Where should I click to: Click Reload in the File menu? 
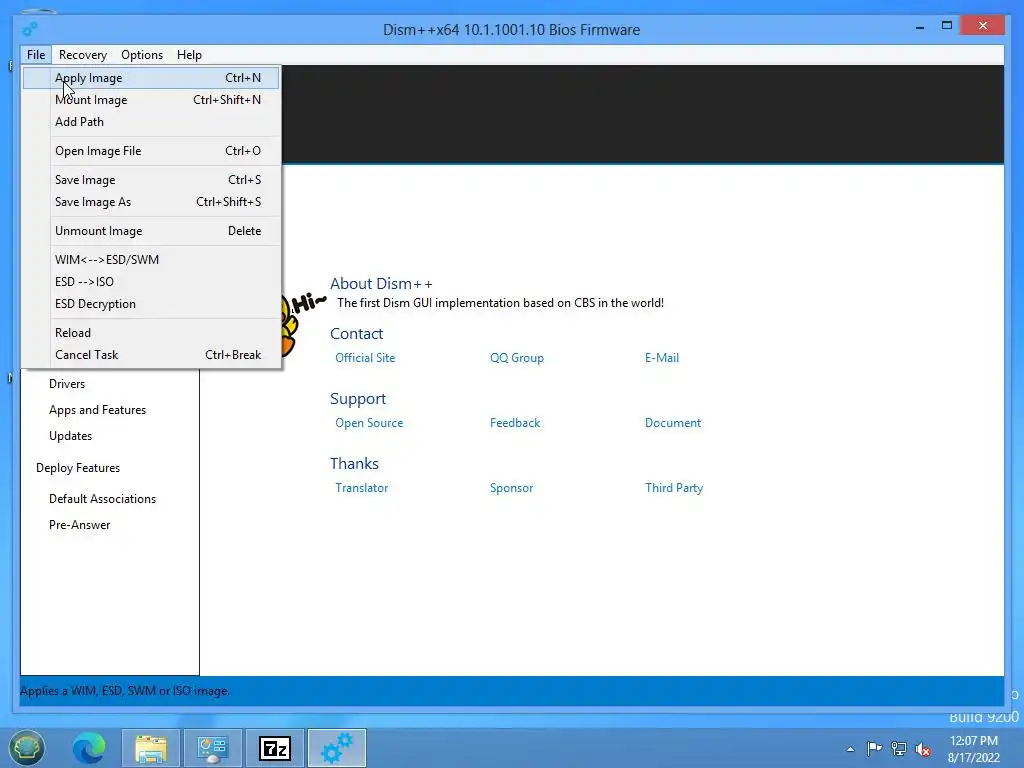click(x=151, y=332)
